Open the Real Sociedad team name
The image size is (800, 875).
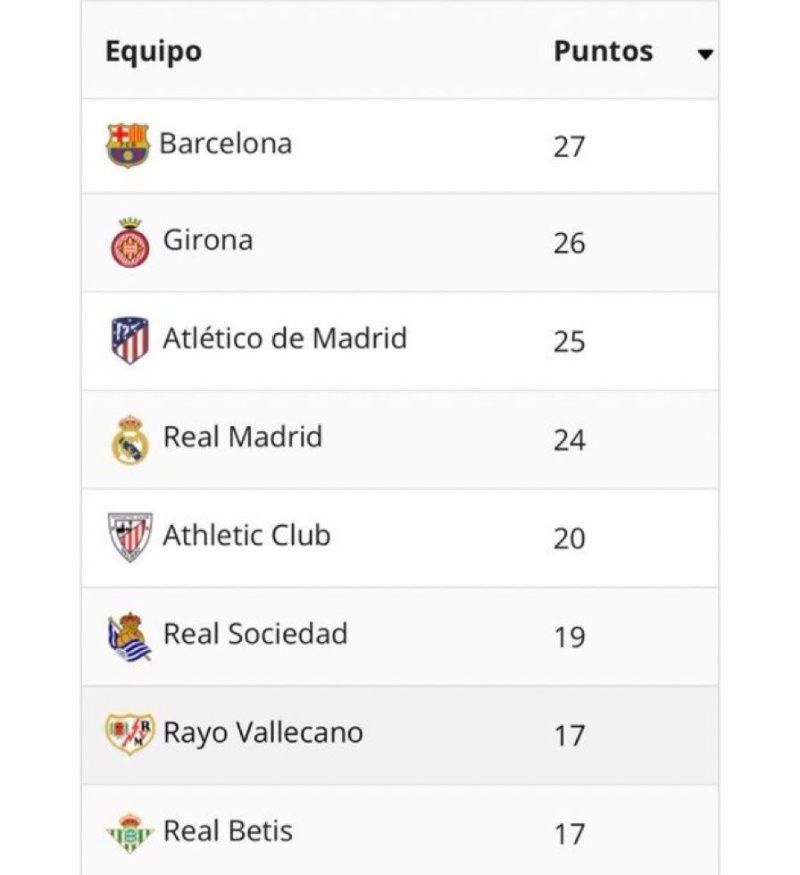[256, 633]
